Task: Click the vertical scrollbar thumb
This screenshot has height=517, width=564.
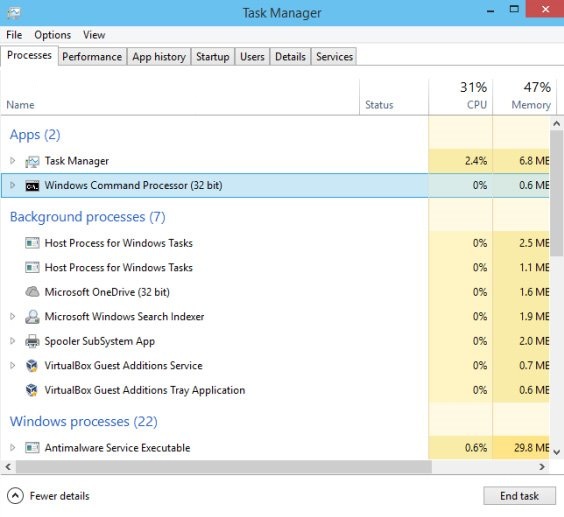Action: pos(557,193)
